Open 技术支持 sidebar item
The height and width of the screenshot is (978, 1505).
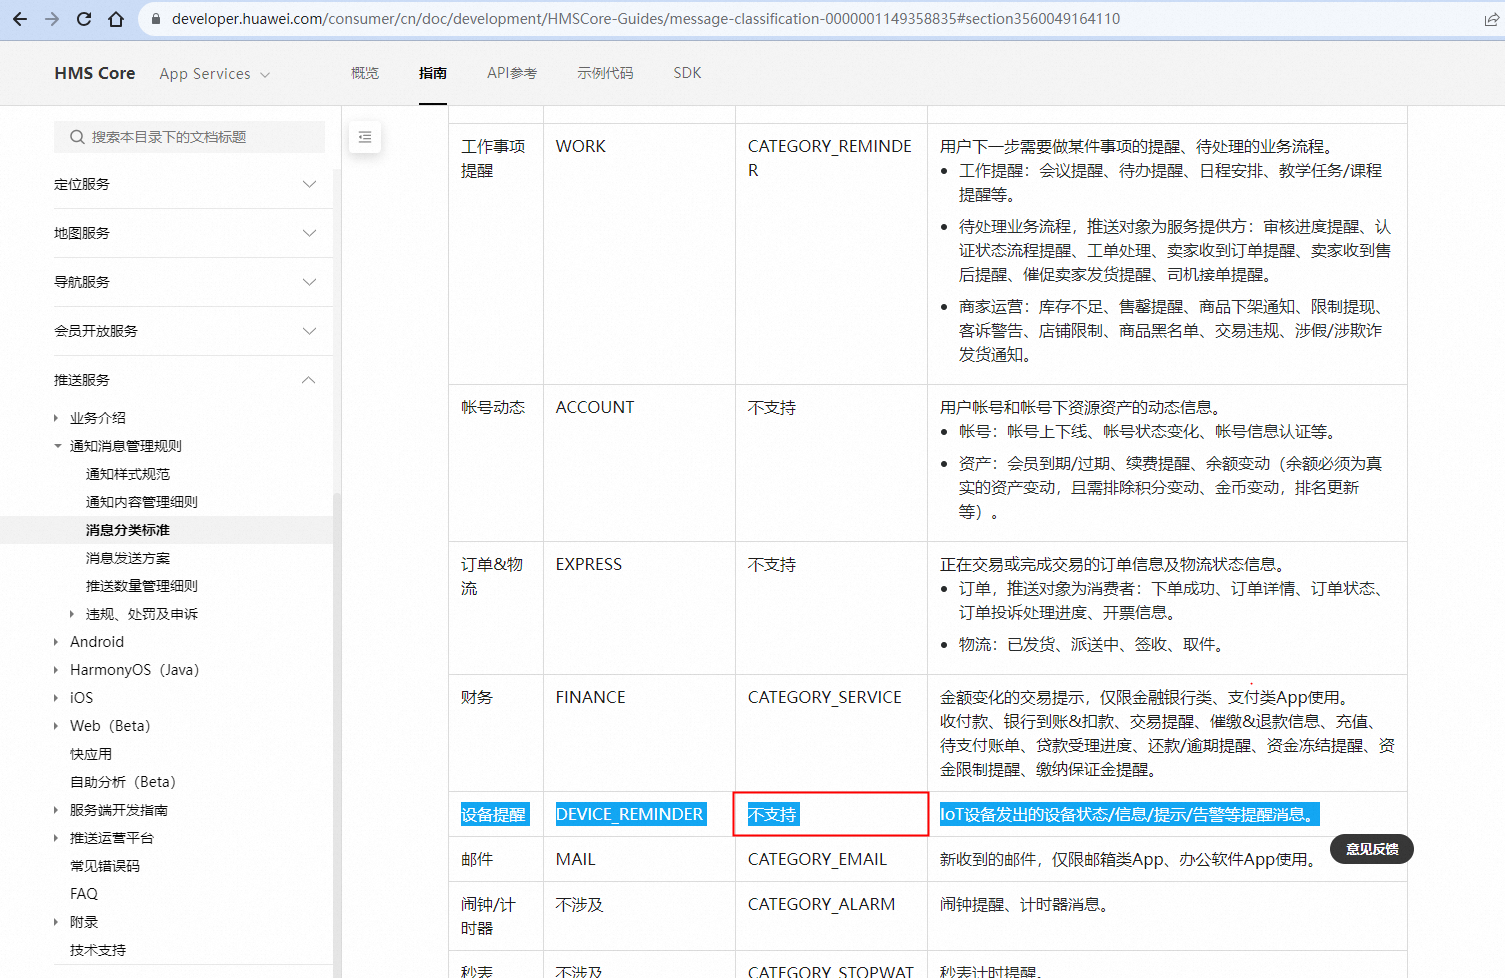98,950
